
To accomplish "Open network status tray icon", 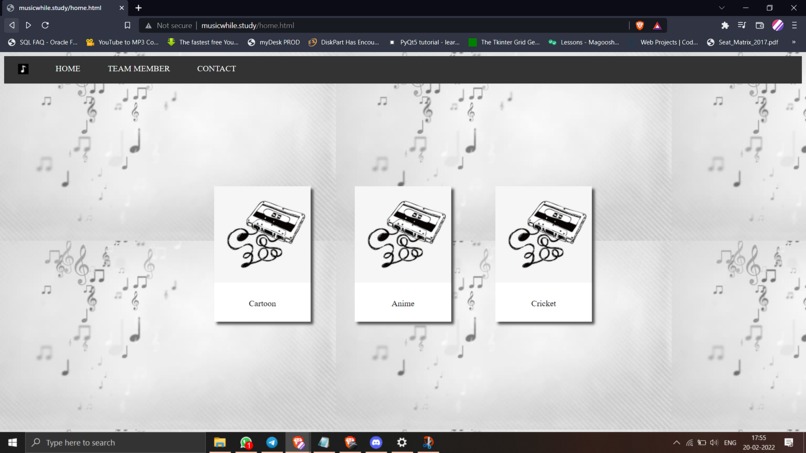I will (689, 442).
